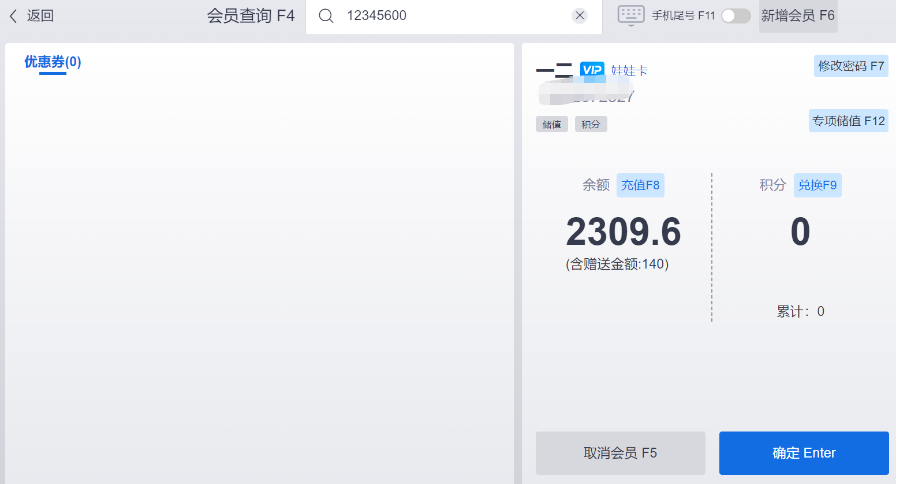Click into the member search input field
The height and width of the screenshot is (484, 898).
pos(450,16)
